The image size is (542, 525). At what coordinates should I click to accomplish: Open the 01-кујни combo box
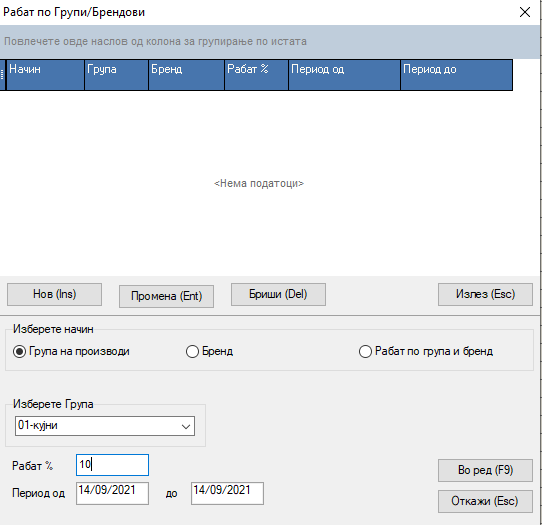(105, 426)
